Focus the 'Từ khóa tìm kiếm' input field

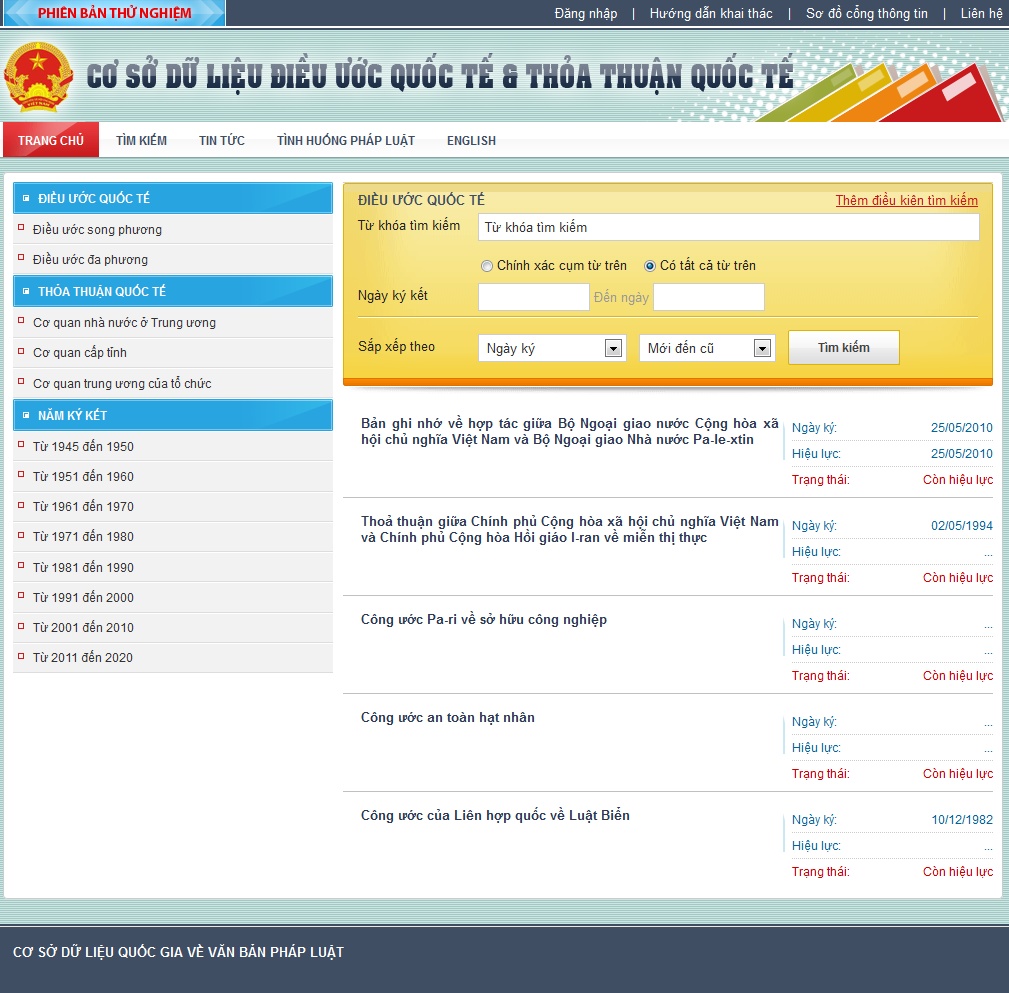728,227
